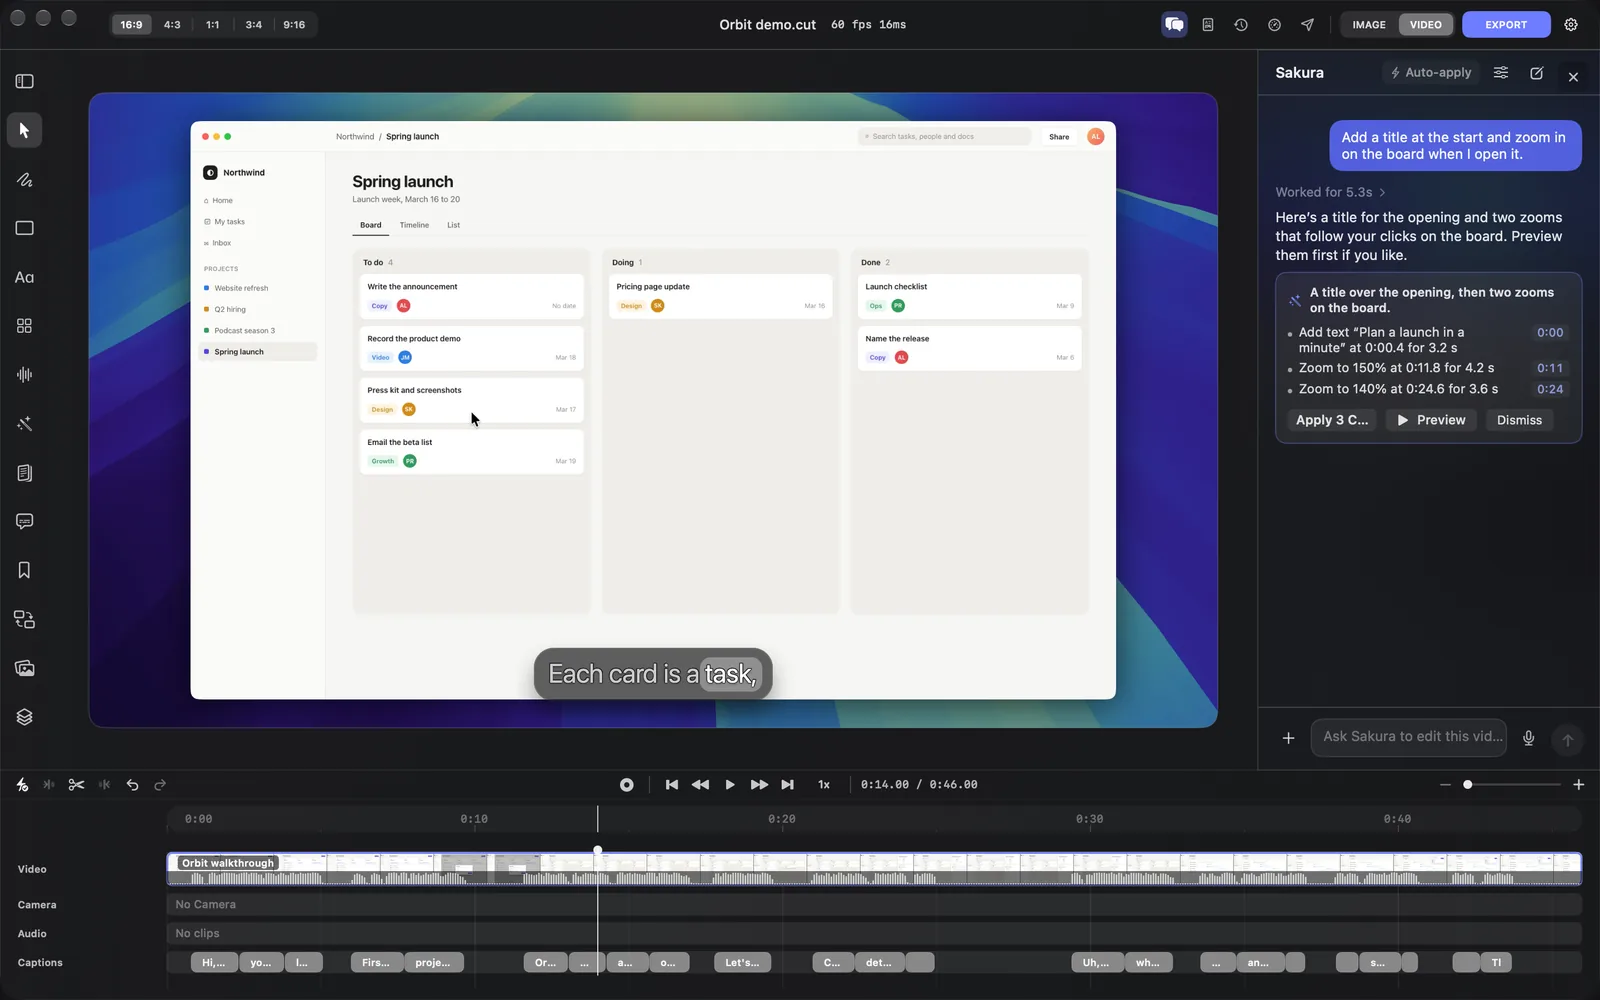Dismiss Sakura's suggestions
This screenshot has width=1600, height=1000.
(x=1519, y=420)
